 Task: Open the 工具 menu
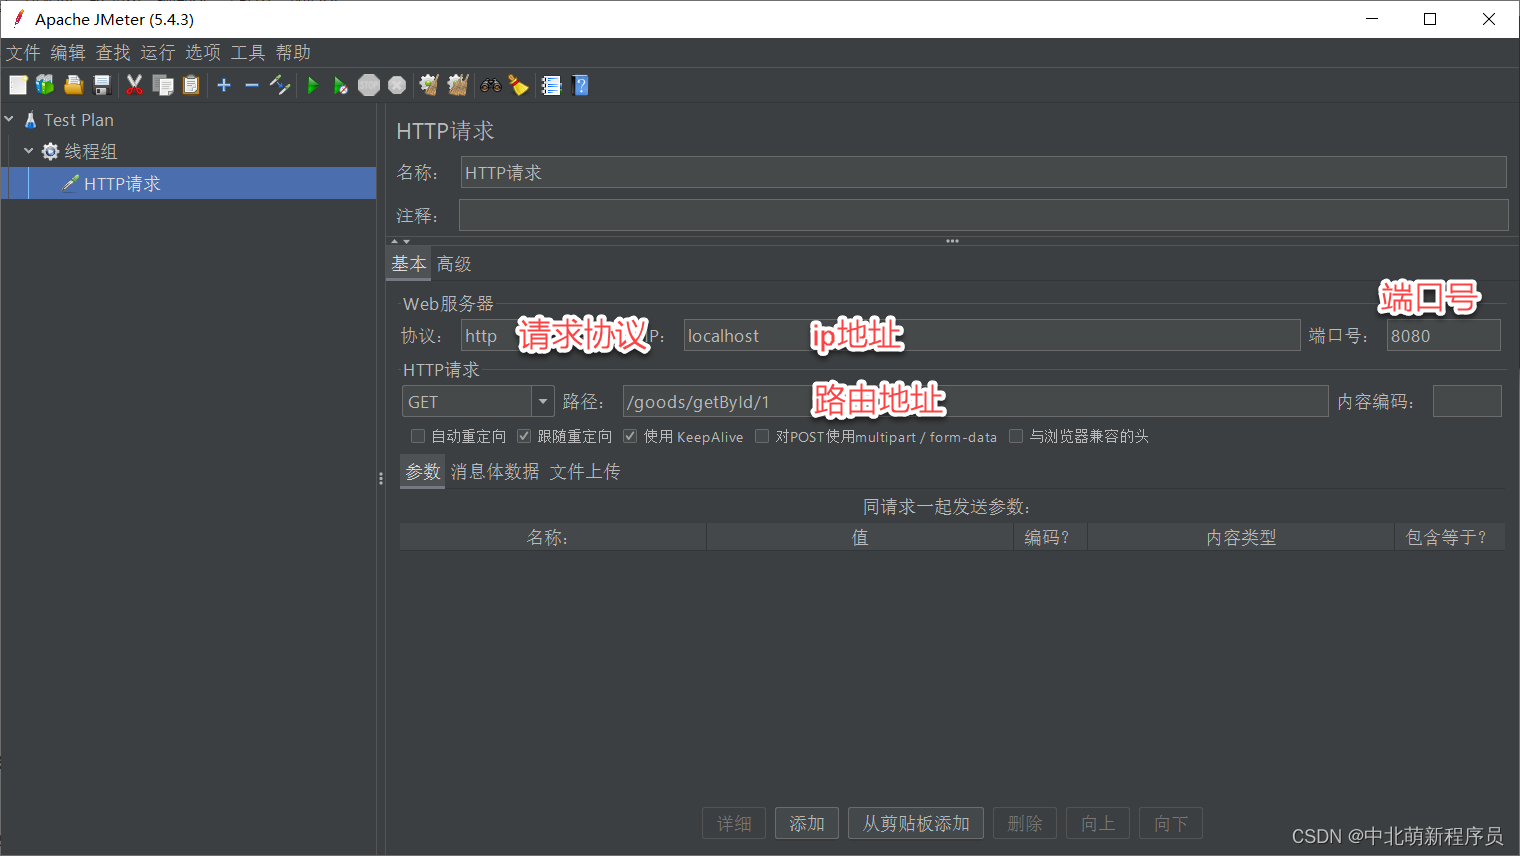tap(248, 53)
